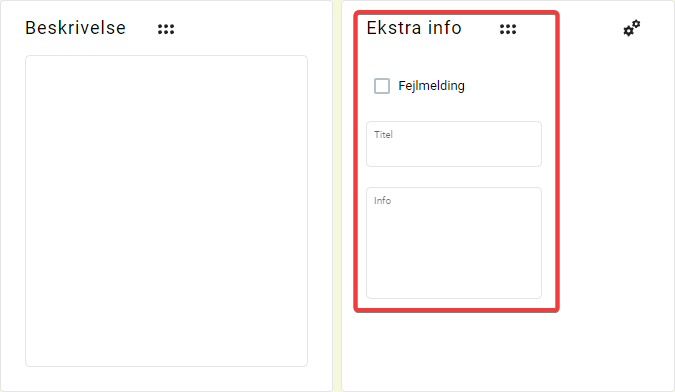The height and width of the screenshot is (392, 675).
Task: Click the grid handle icon beside Beskrivelse
Action: [x=166, y=29]
